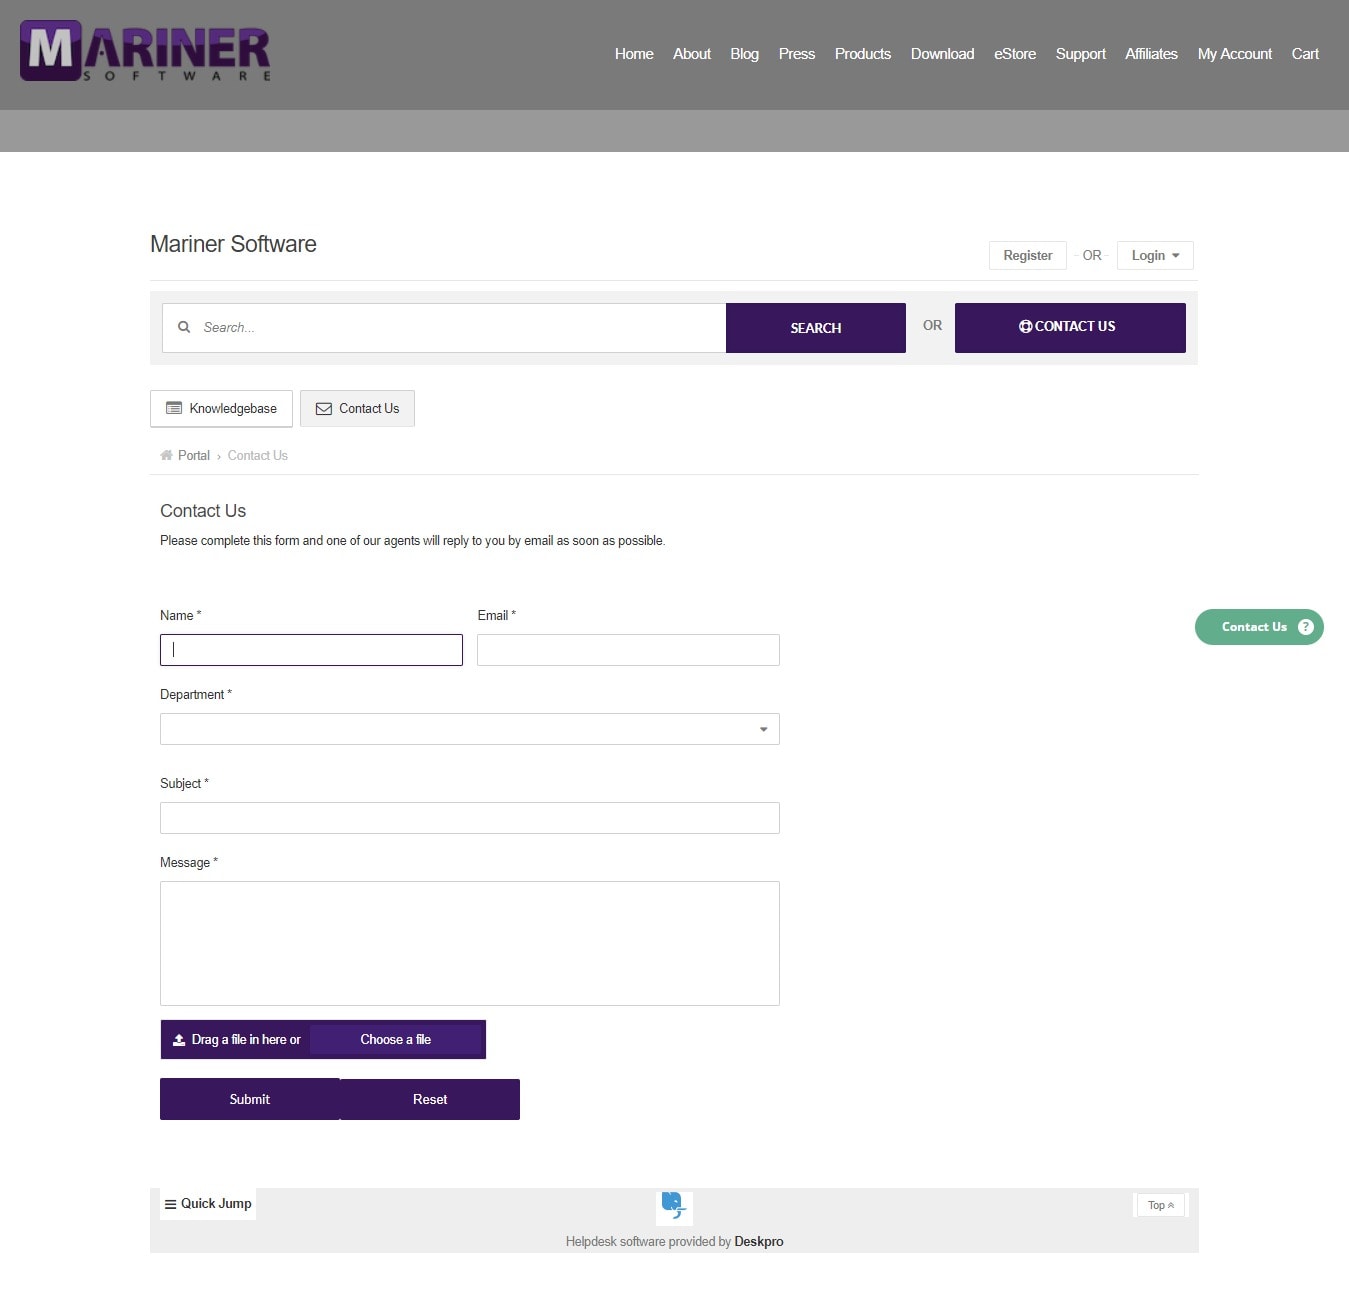Open the Home menu item

click(x=634, y=54)
